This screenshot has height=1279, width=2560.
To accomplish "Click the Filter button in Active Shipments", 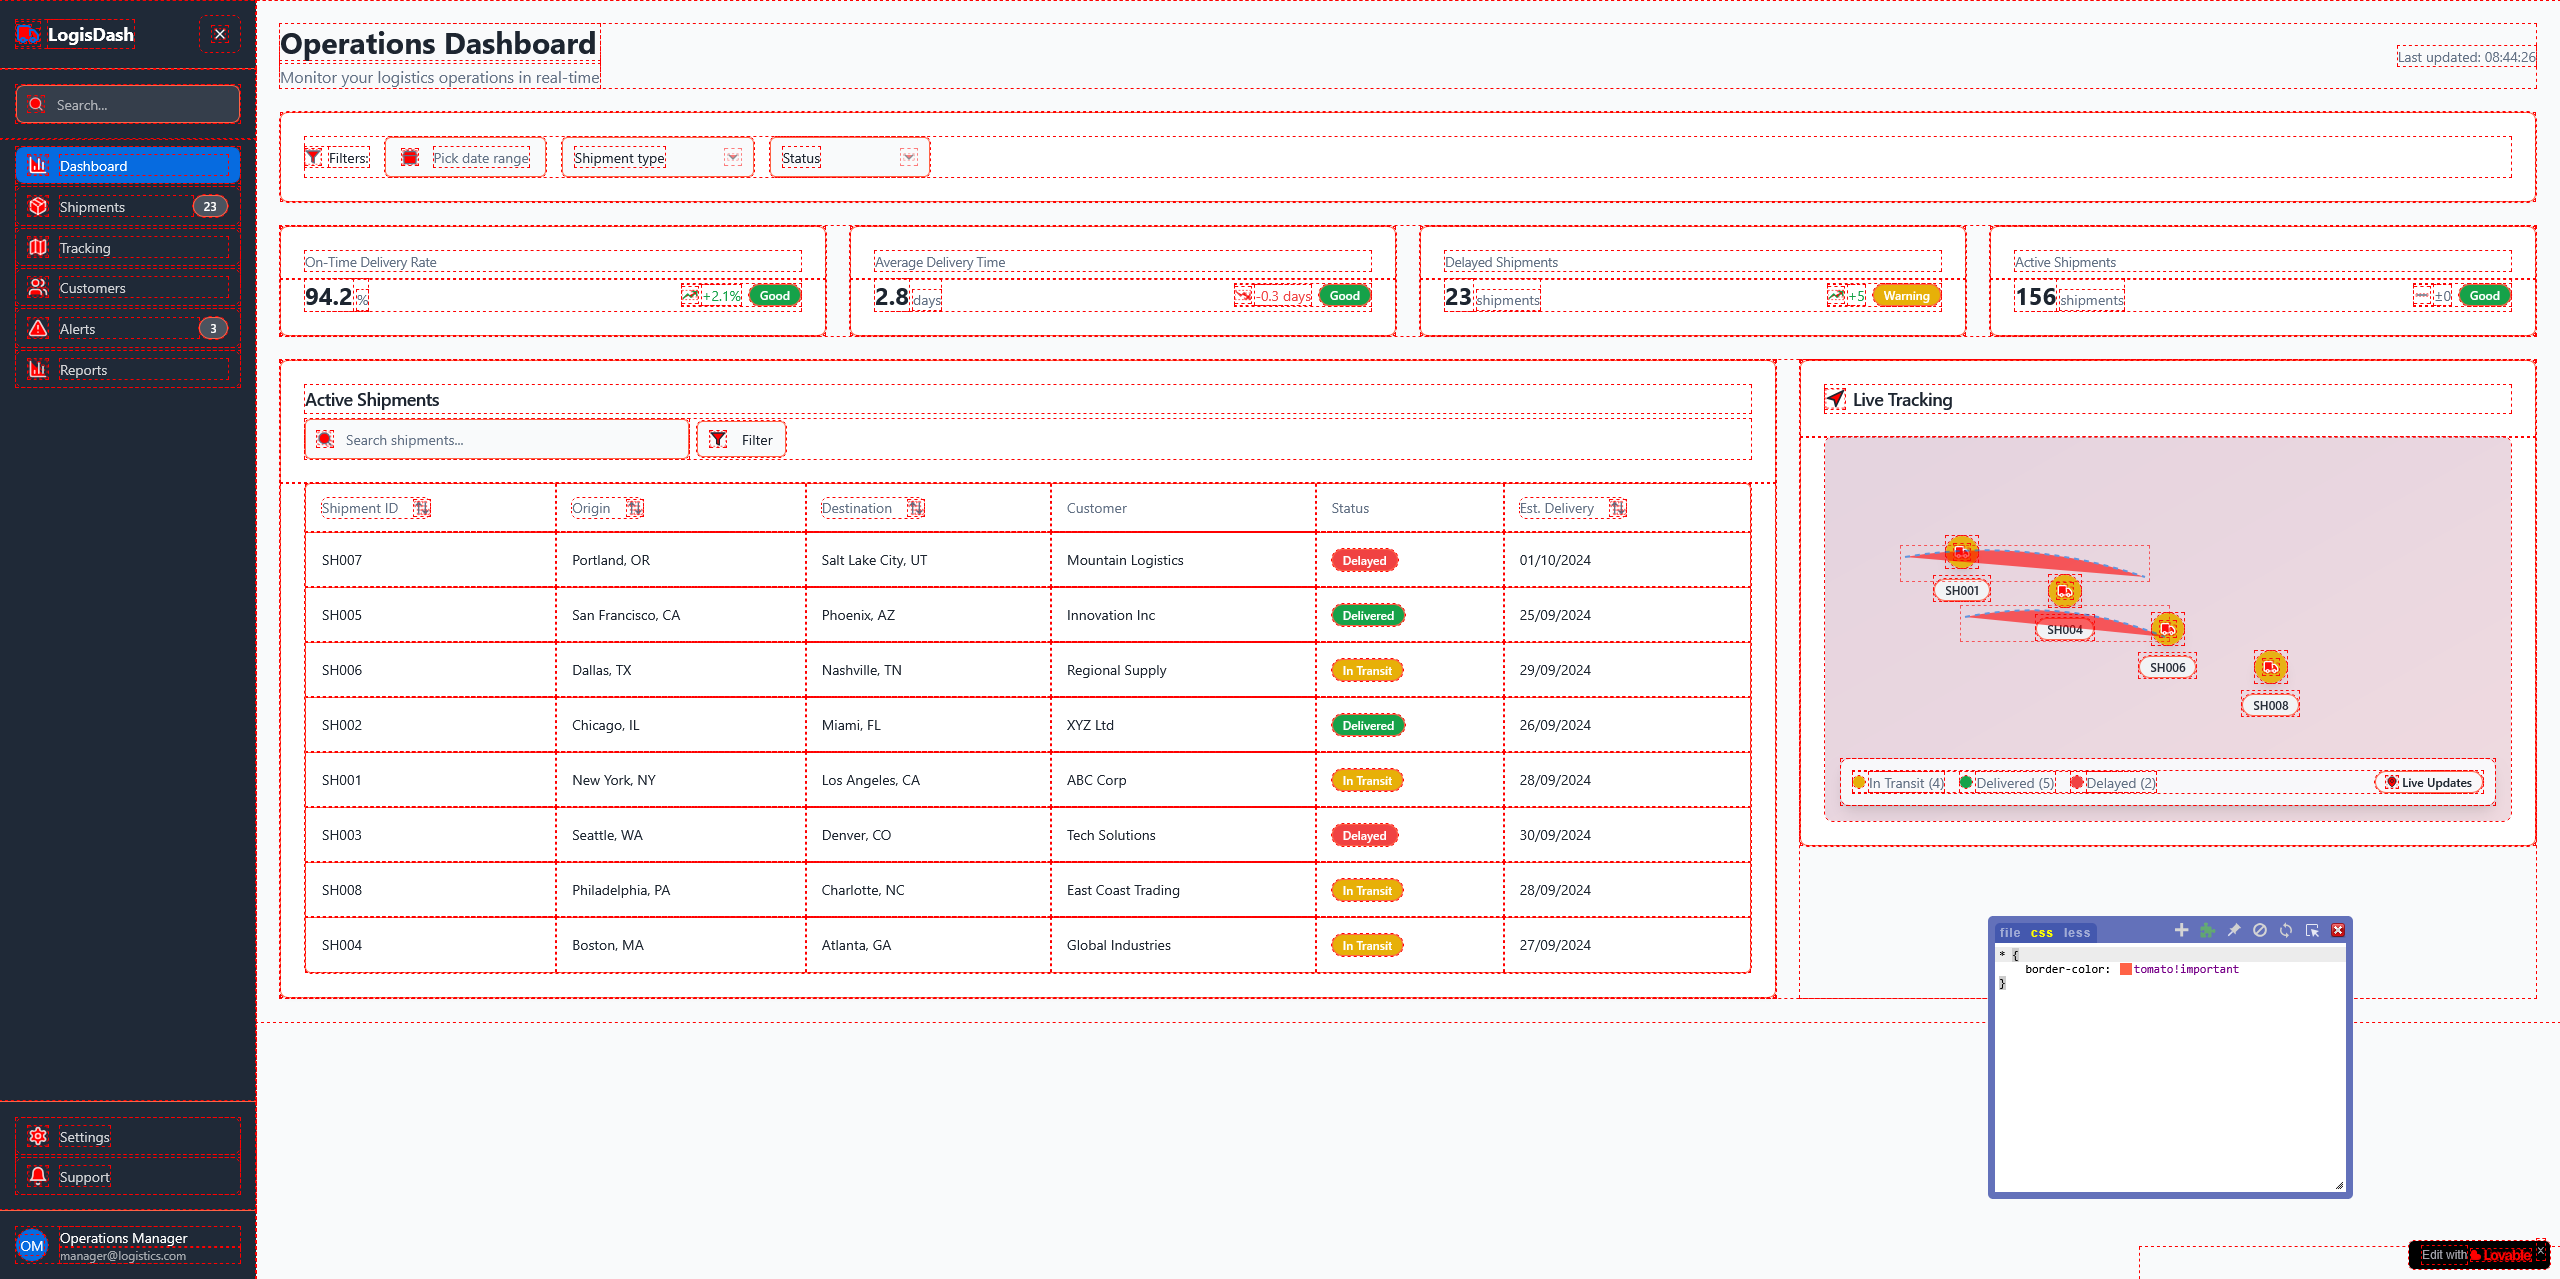I will click(x=741, y=440).
